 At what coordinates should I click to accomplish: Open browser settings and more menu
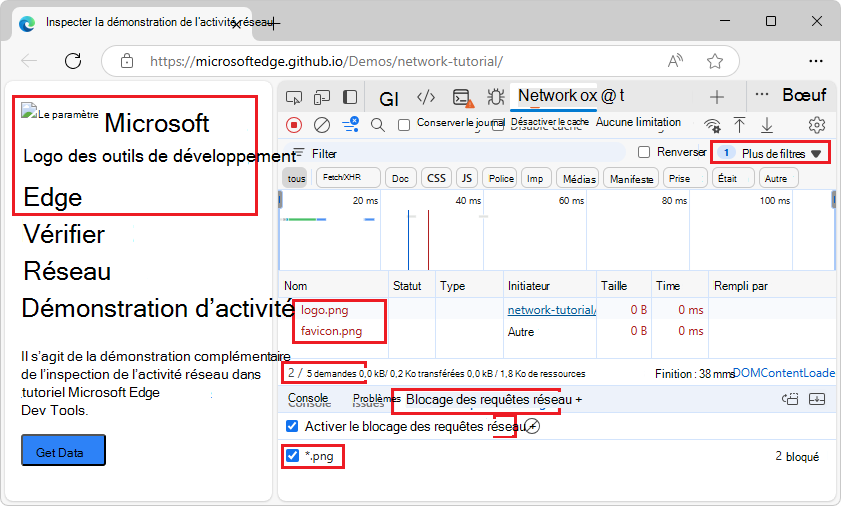(x=816, y=61)
